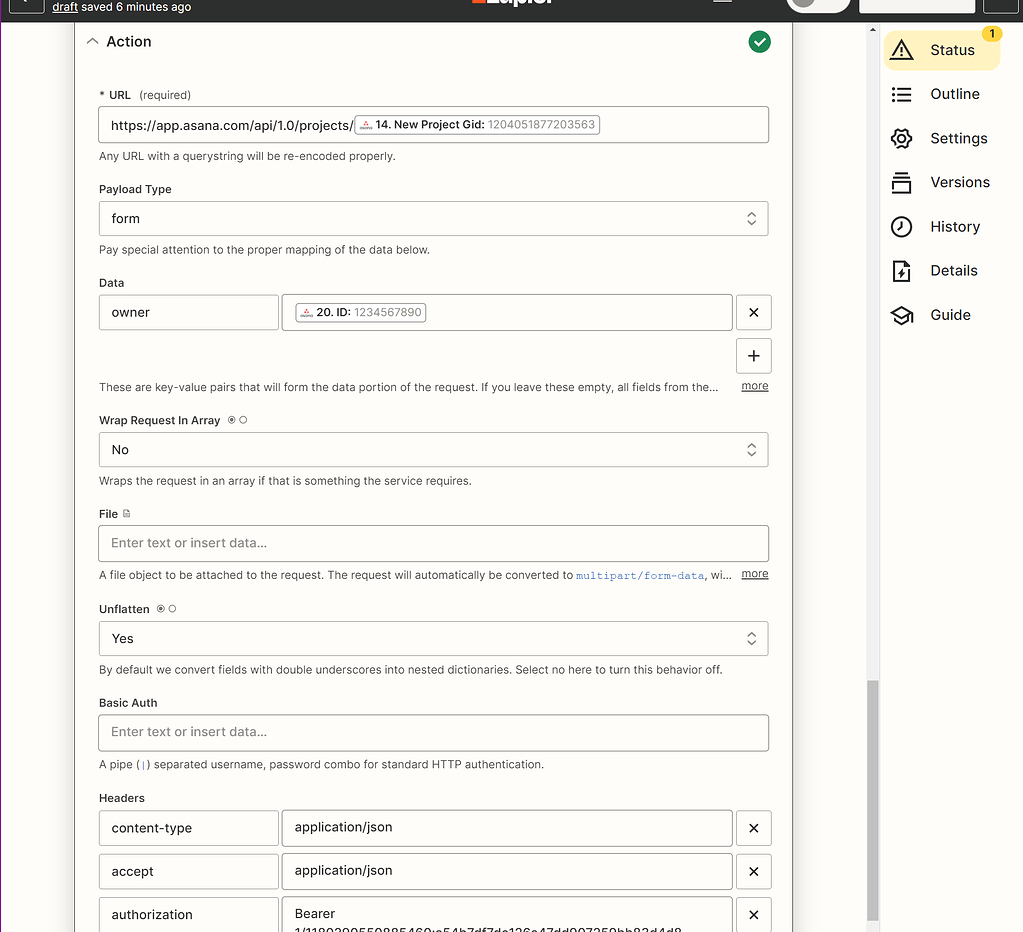Open the Details panel icon
Image resolution: width=1023 pixels, height=932 pixels.
point(902,270)
